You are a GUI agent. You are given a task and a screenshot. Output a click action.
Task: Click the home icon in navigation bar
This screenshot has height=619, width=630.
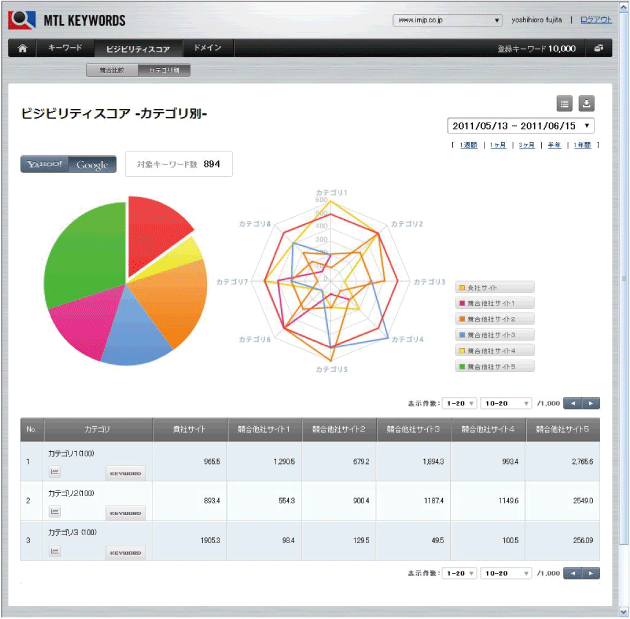point(22,48)
